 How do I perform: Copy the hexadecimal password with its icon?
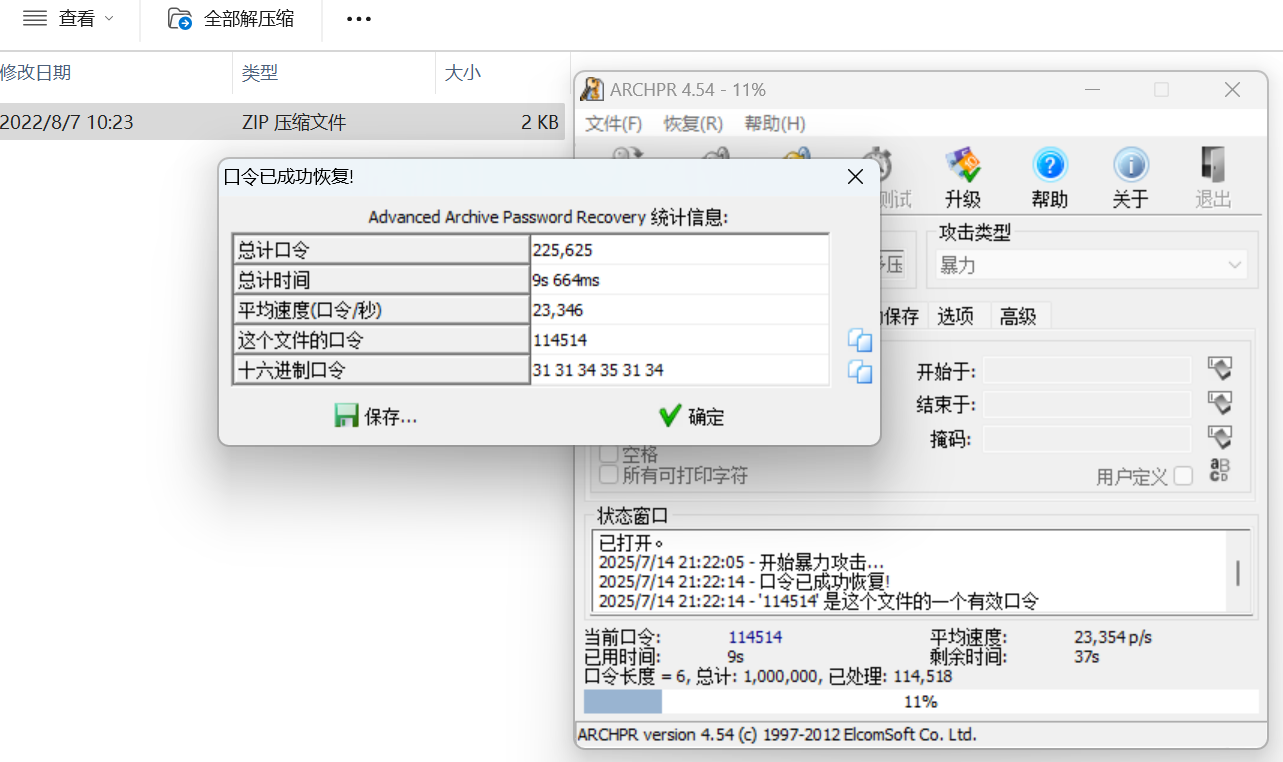point(860,372)
